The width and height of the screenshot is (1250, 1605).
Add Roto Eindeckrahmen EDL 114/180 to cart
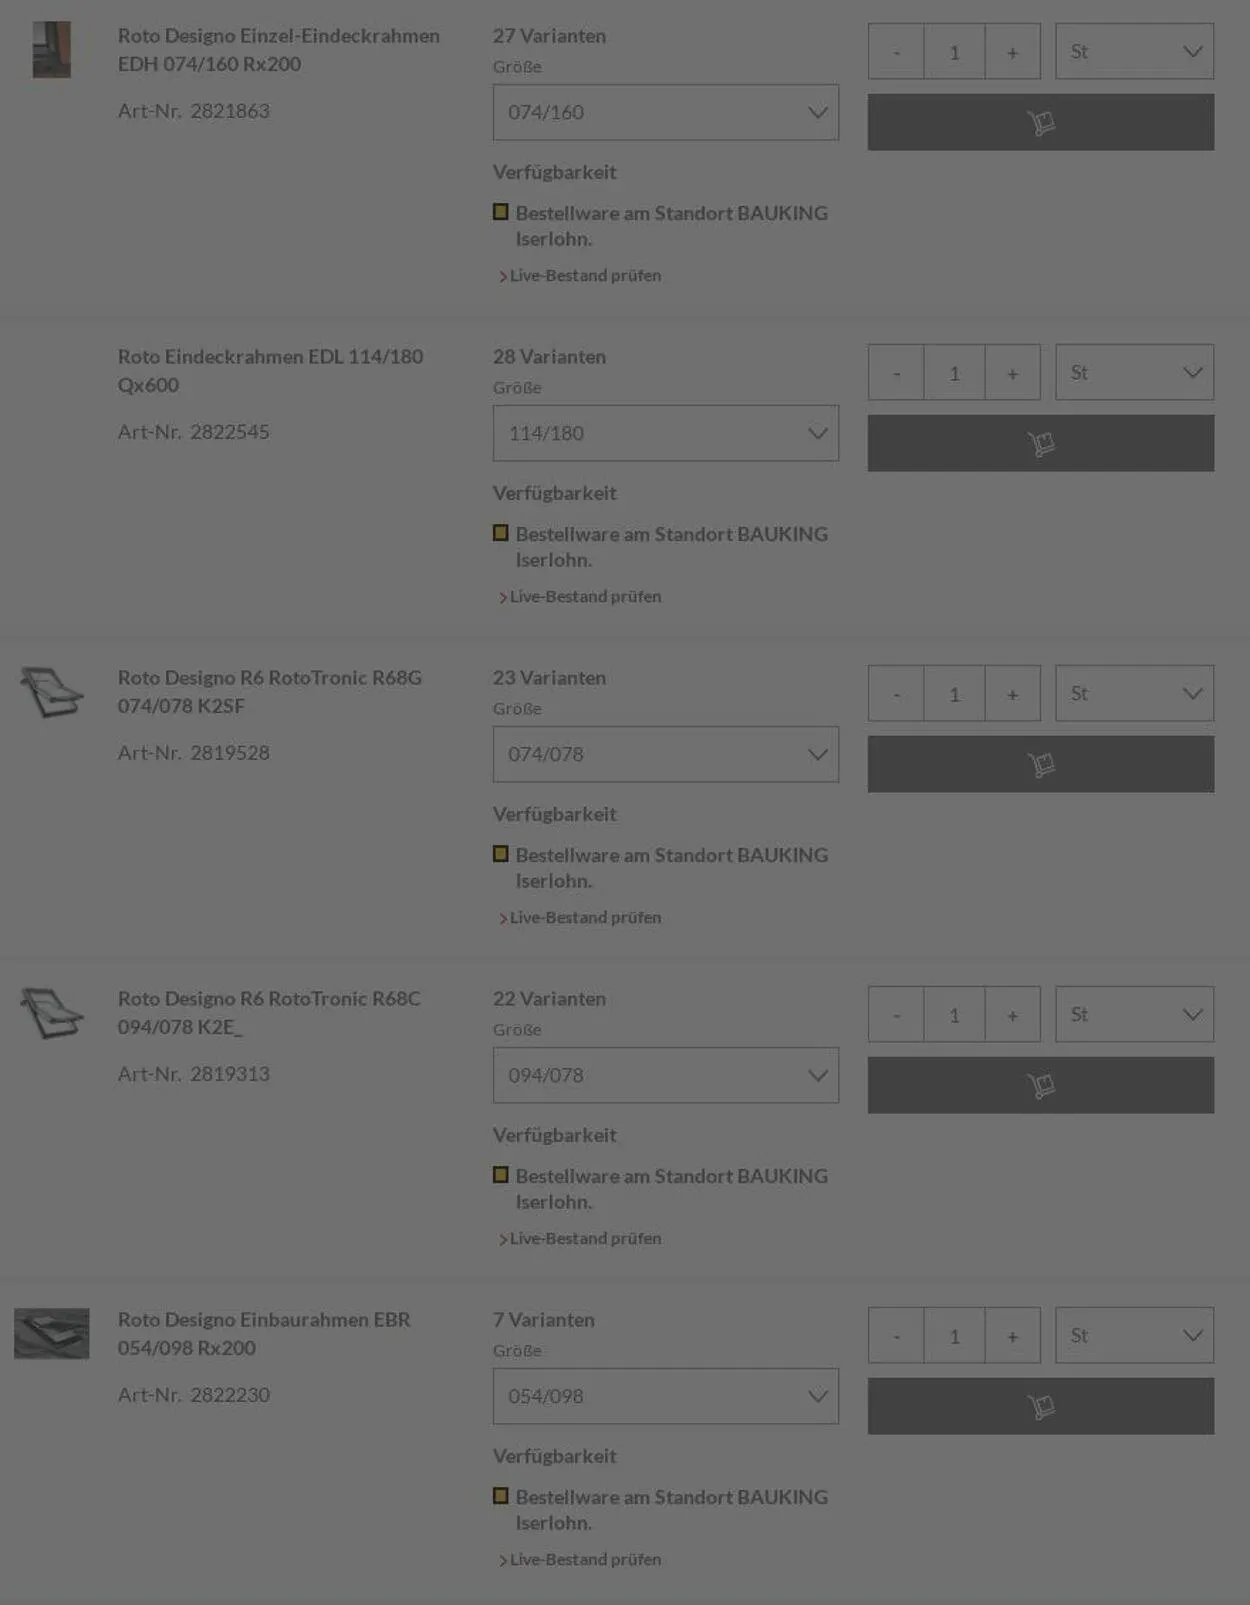tap(1040, 443)
